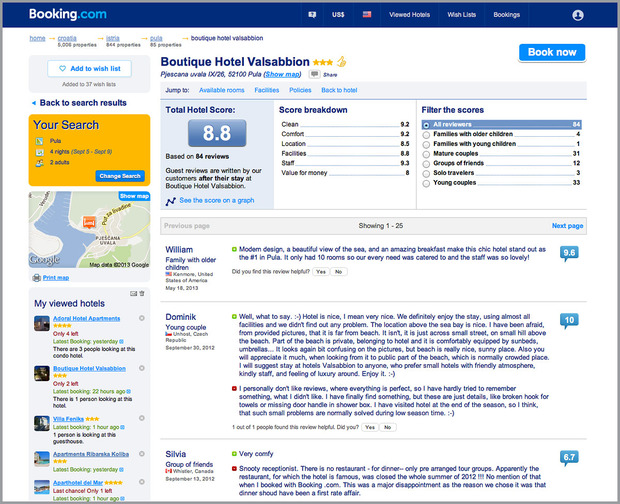This screenshot has height=504, width=620.
Task: Open the croatia breadcrumb link
Action: click(67, 38)
